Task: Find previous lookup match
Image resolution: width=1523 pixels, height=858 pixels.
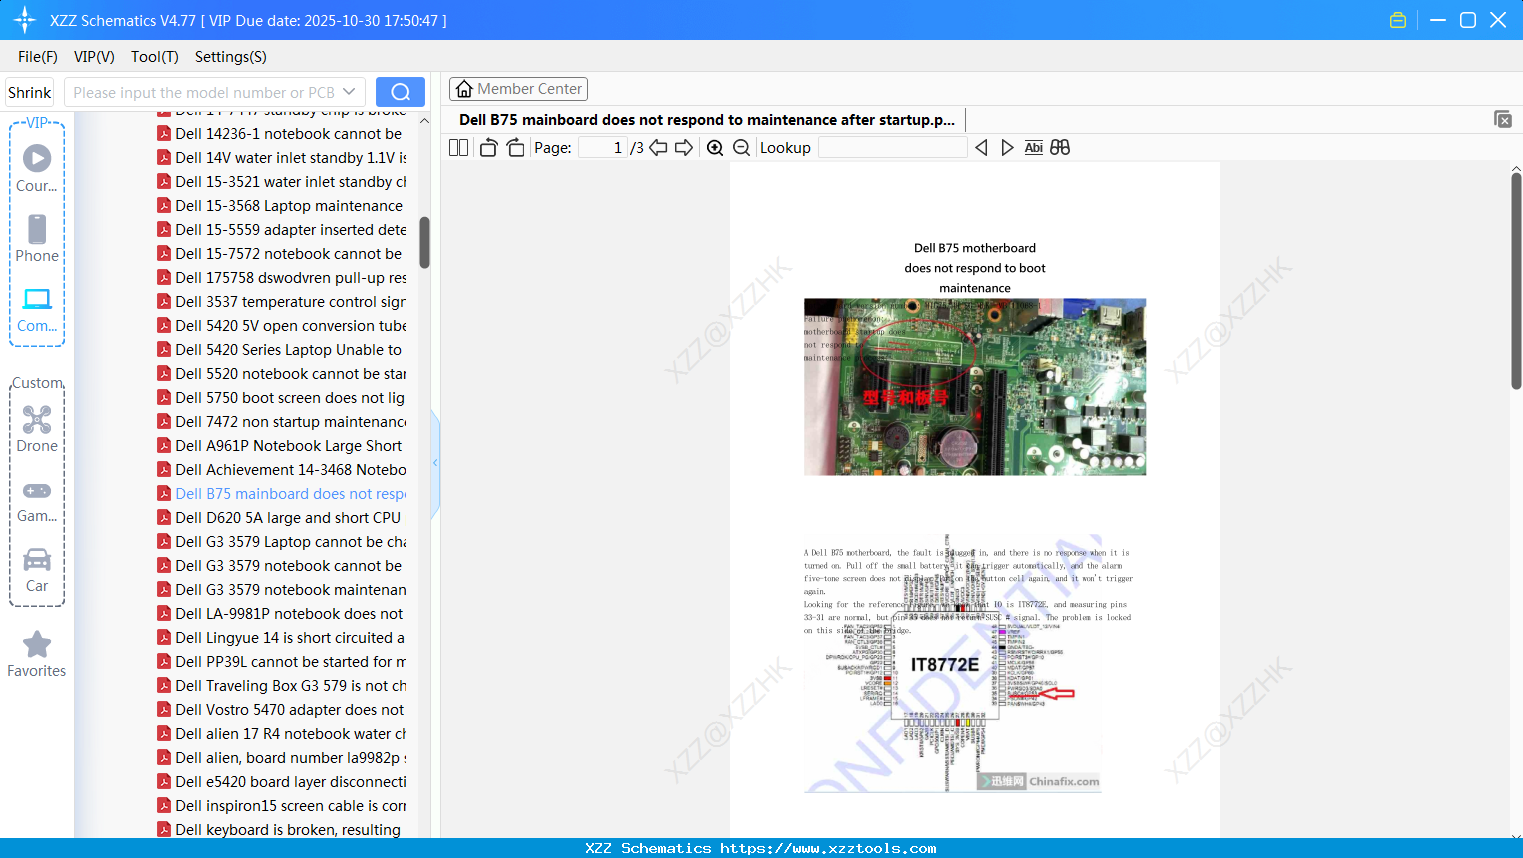Action: [981, 148]
